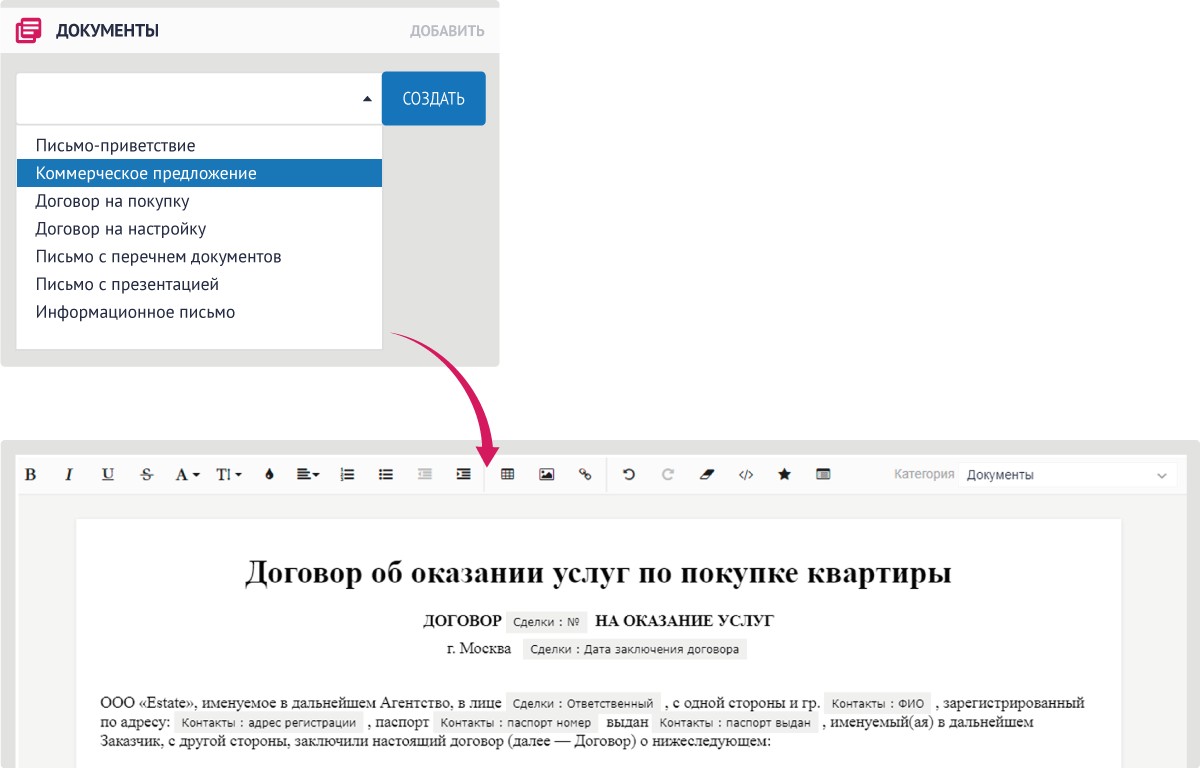The width and height of the screenshot is (1200, 768).
Task: Open the Категория Документы dropdown
Action: click(1066, 476)
